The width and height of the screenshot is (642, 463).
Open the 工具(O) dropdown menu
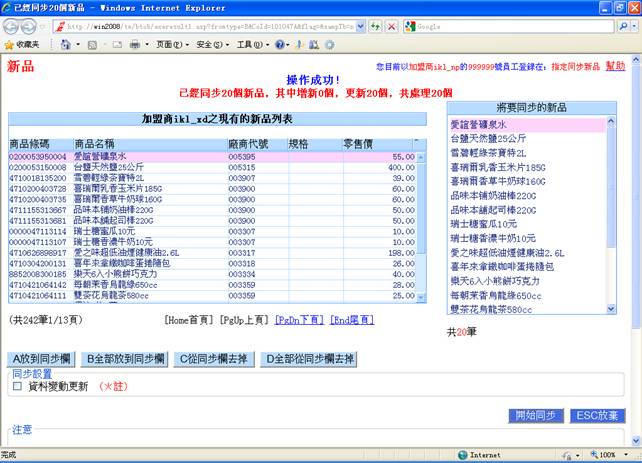coord(250,45)
